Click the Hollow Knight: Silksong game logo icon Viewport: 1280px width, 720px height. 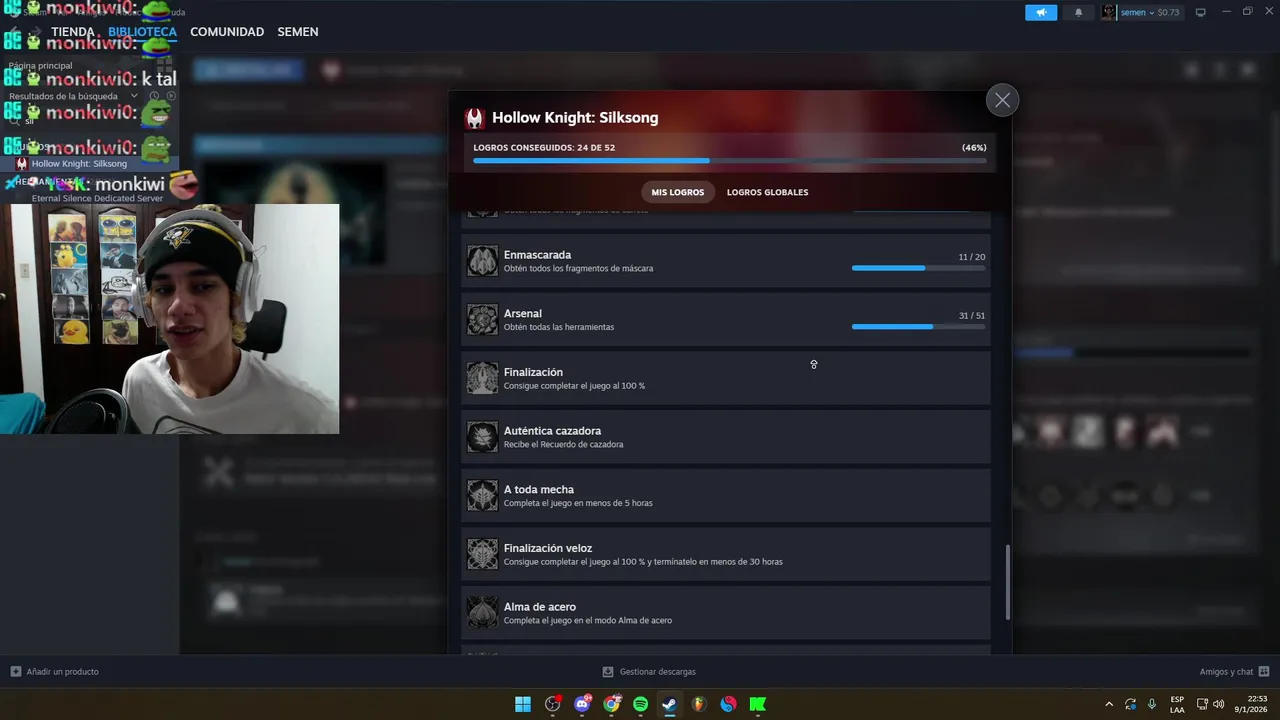[x=474, y=118]
